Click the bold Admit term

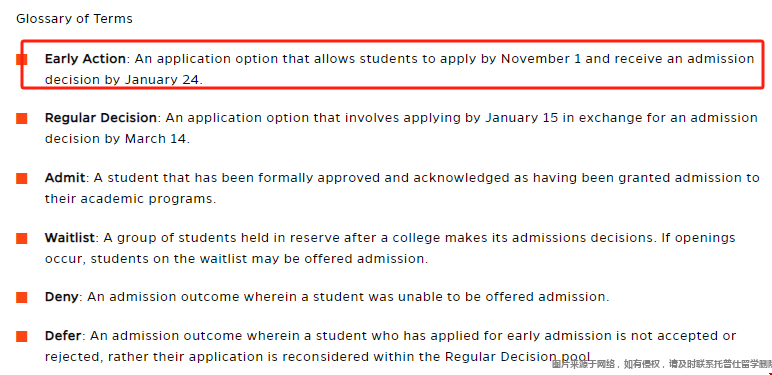tap(65, 178)
